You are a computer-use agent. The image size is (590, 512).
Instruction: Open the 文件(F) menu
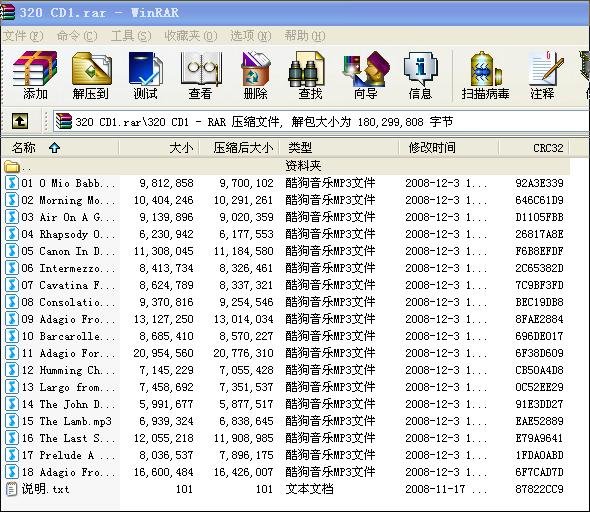coord(23,36)
